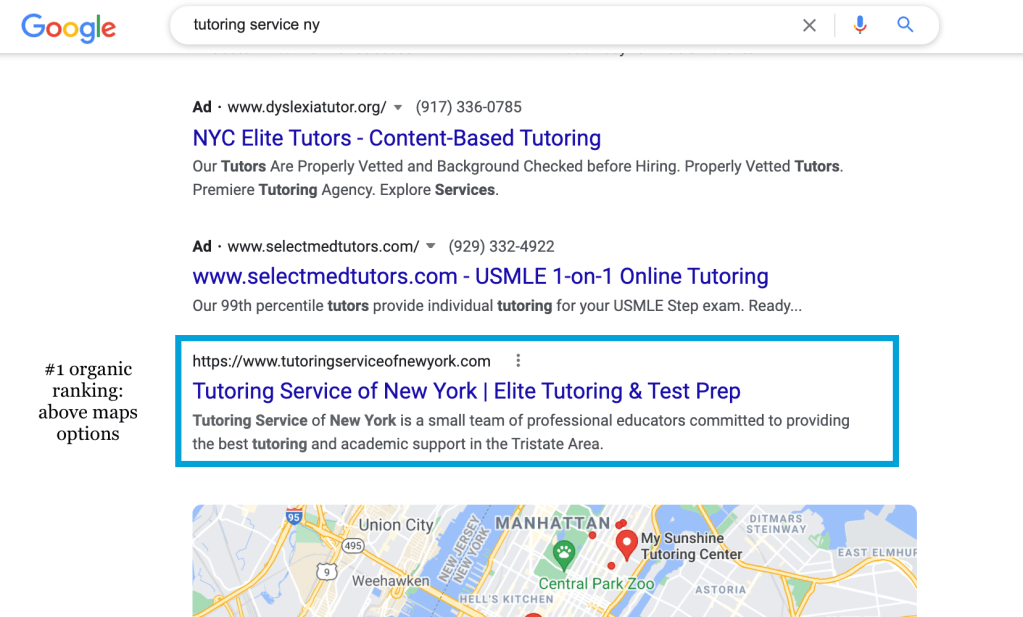Clear the search box text

click(809, 26)
